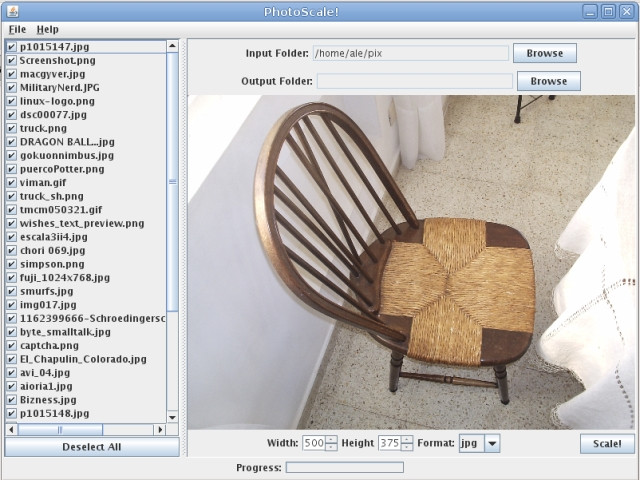Close the PhotoScale! window

pyautogui.click(x=627, y=11)
